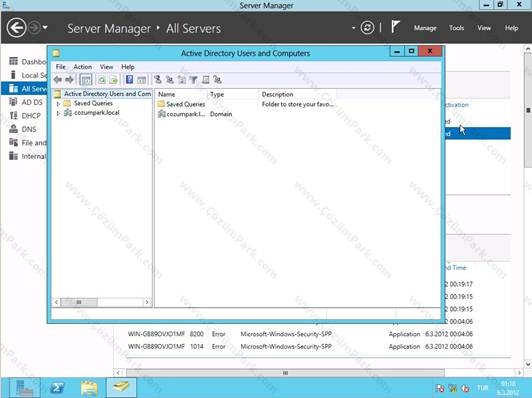Expand cozumpark.local node in console tree
Screen dimensions: 532x398
58,113
